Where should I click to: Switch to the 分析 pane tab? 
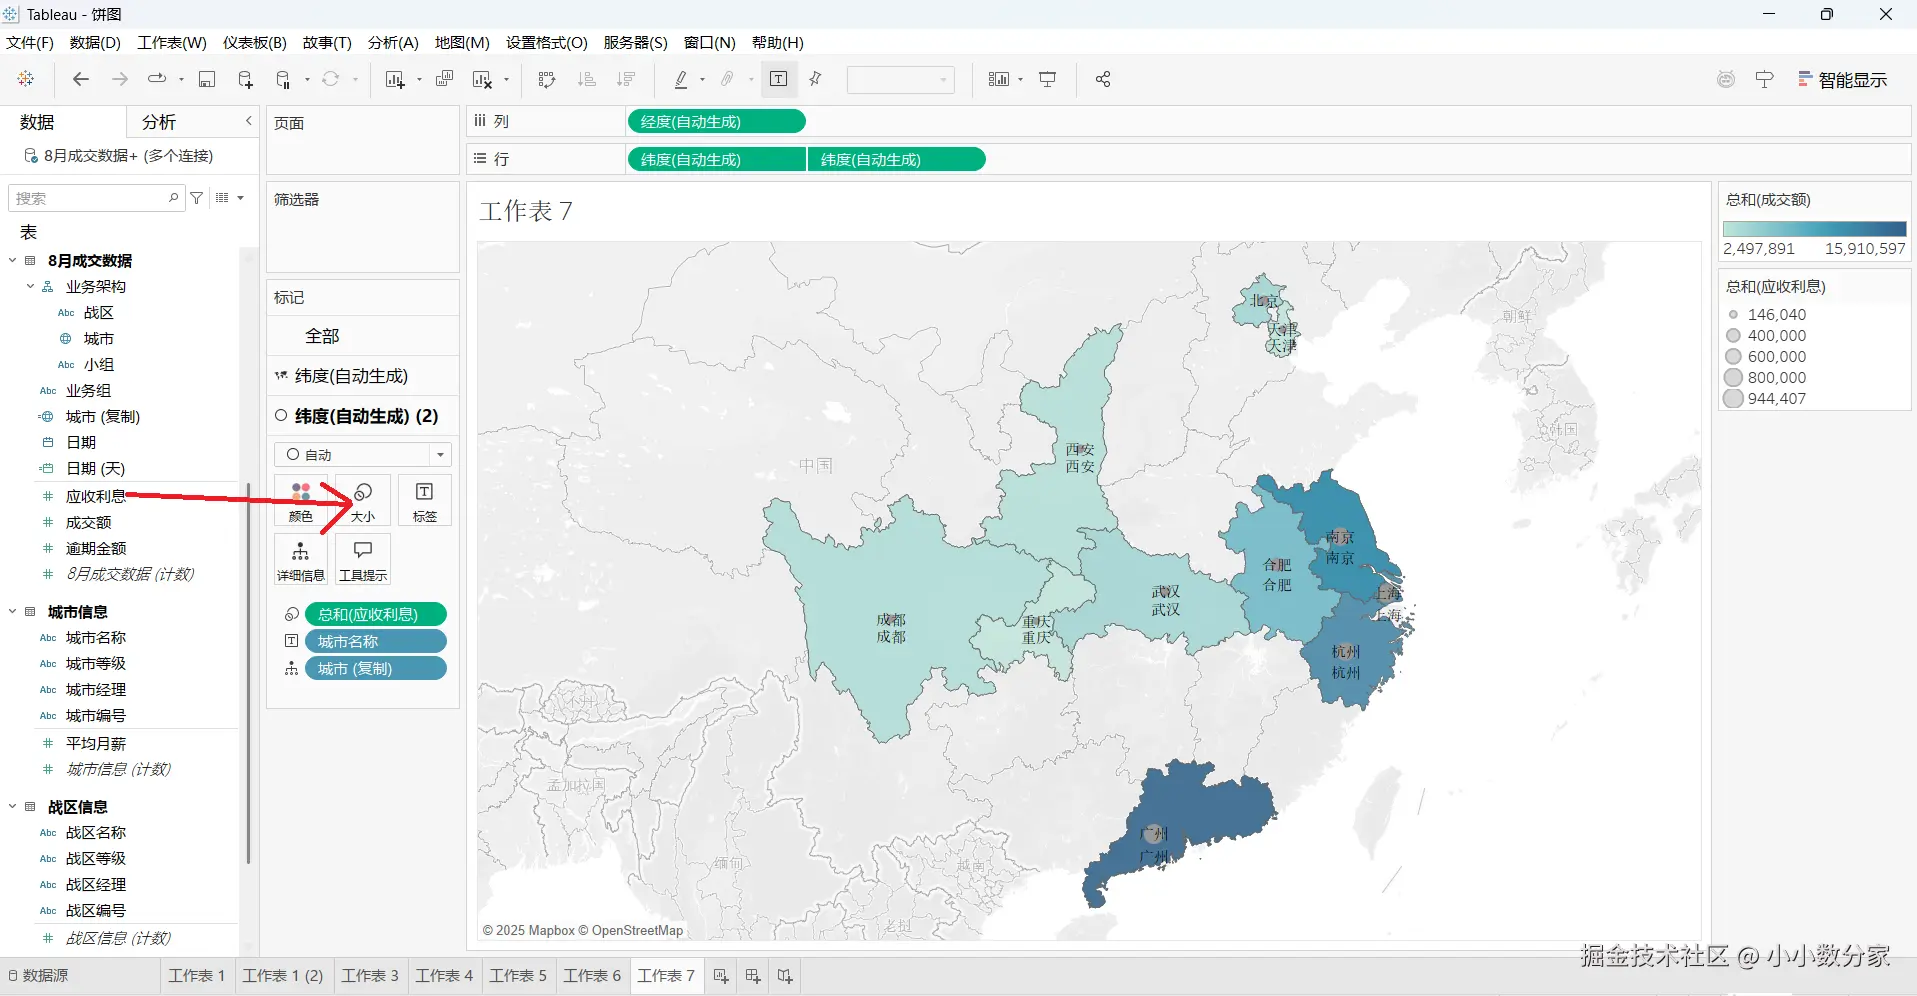coord(159,122)
